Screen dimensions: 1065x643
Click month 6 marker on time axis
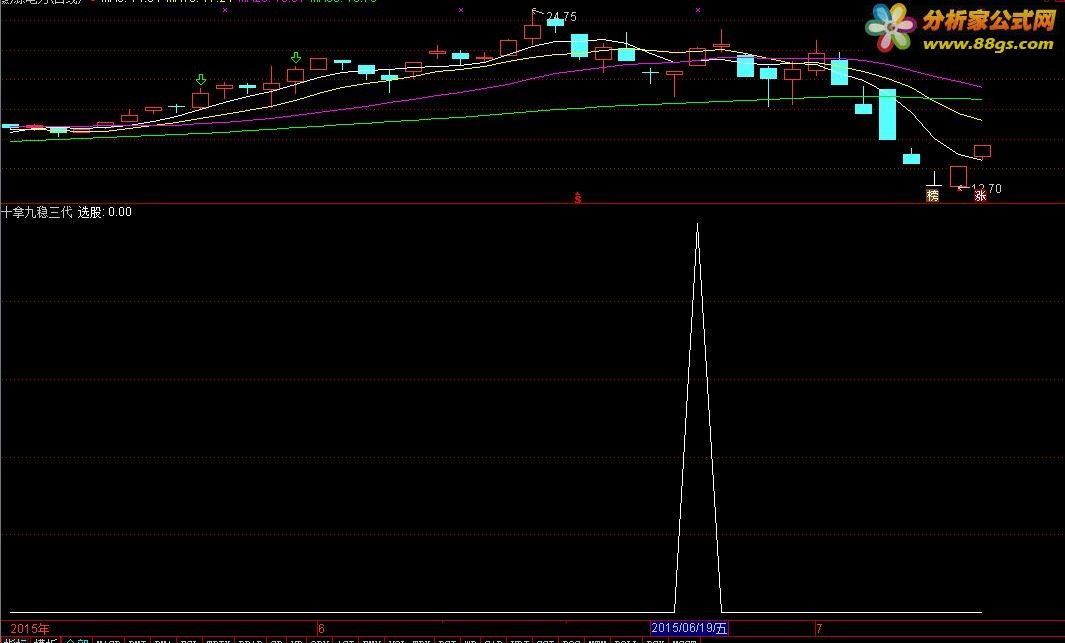321,629
